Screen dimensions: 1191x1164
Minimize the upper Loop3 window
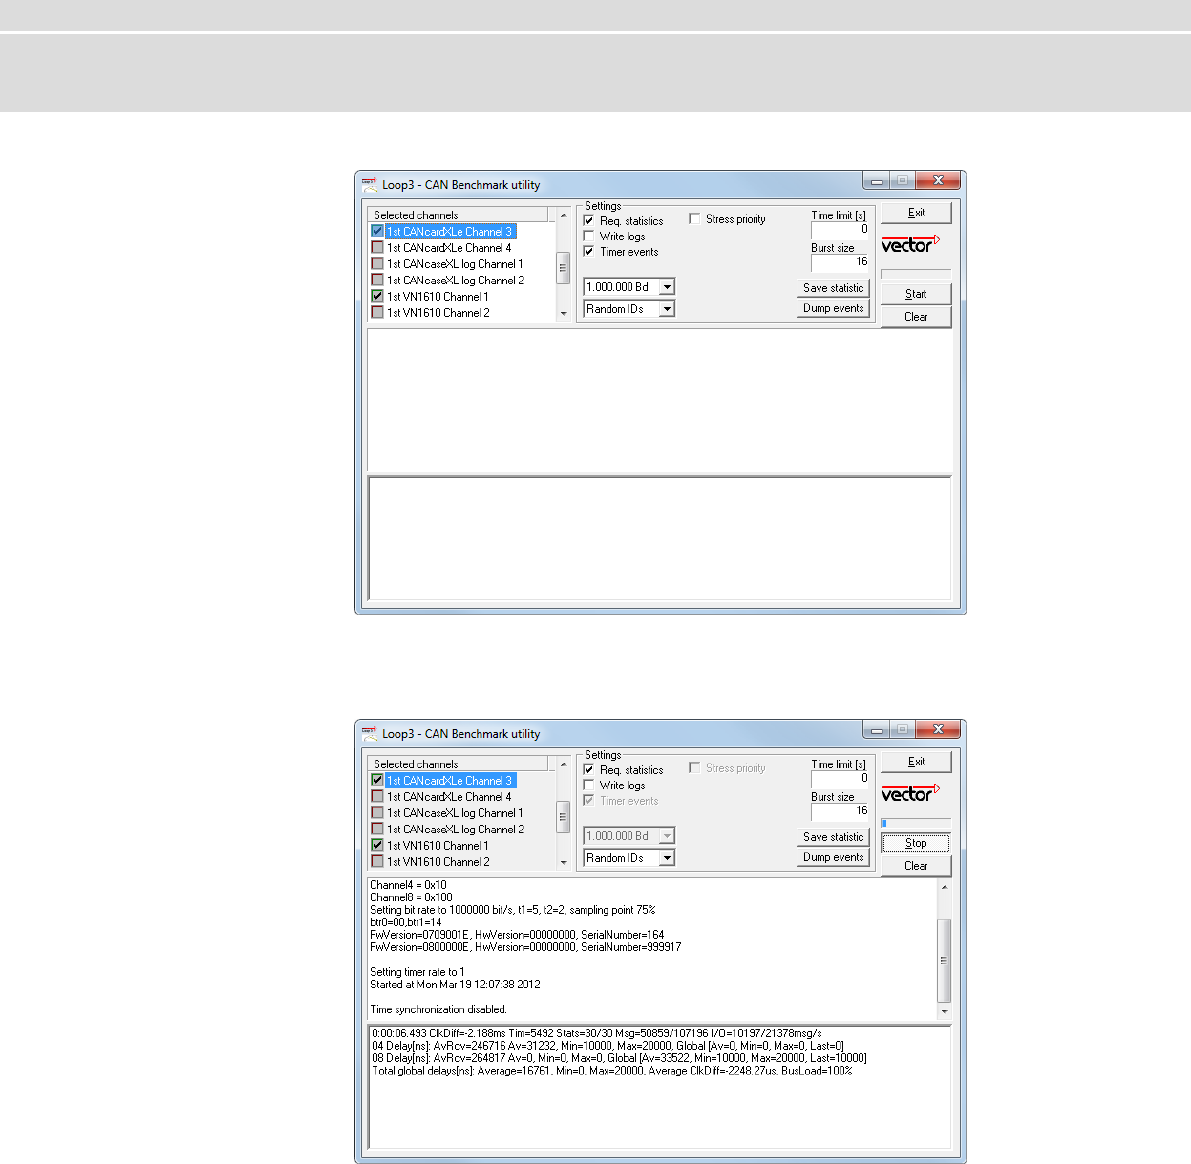point(877,181)
